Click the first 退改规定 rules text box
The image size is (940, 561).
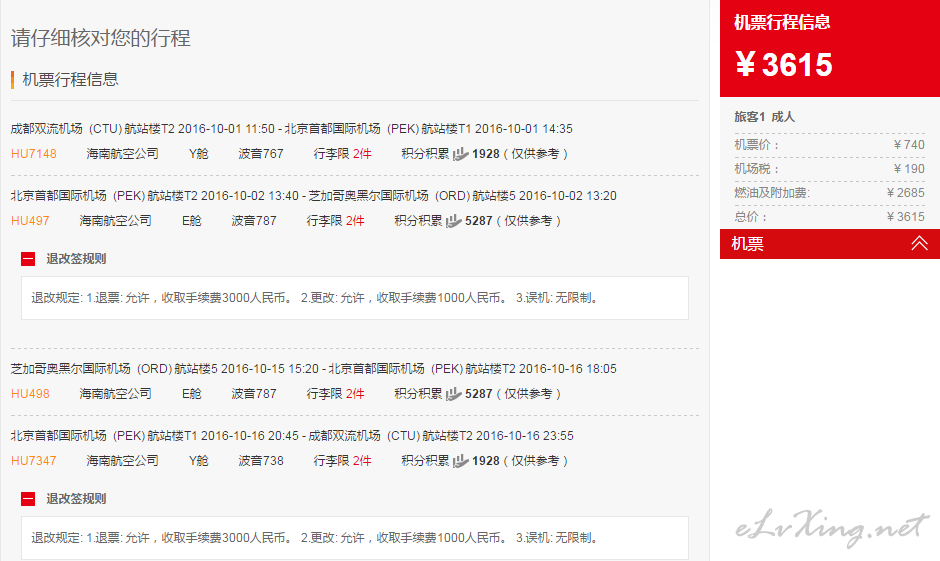355,298
